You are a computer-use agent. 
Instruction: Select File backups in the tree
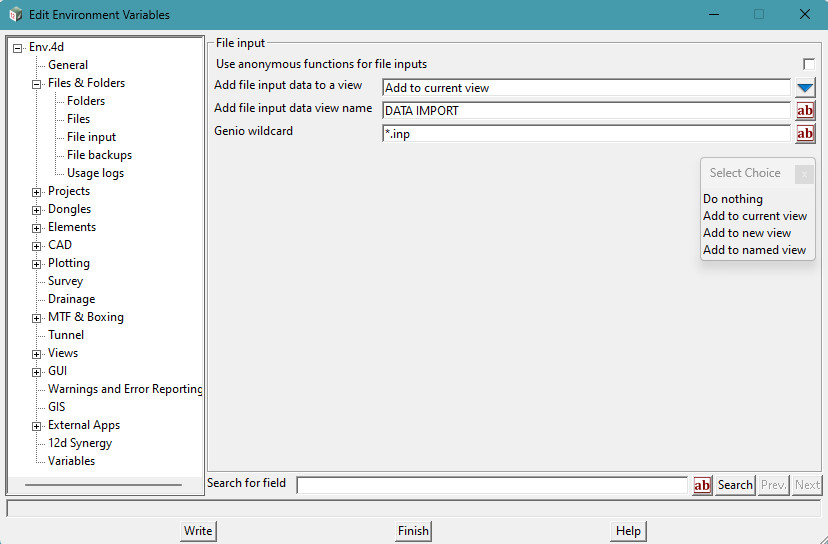pos(99,155)
